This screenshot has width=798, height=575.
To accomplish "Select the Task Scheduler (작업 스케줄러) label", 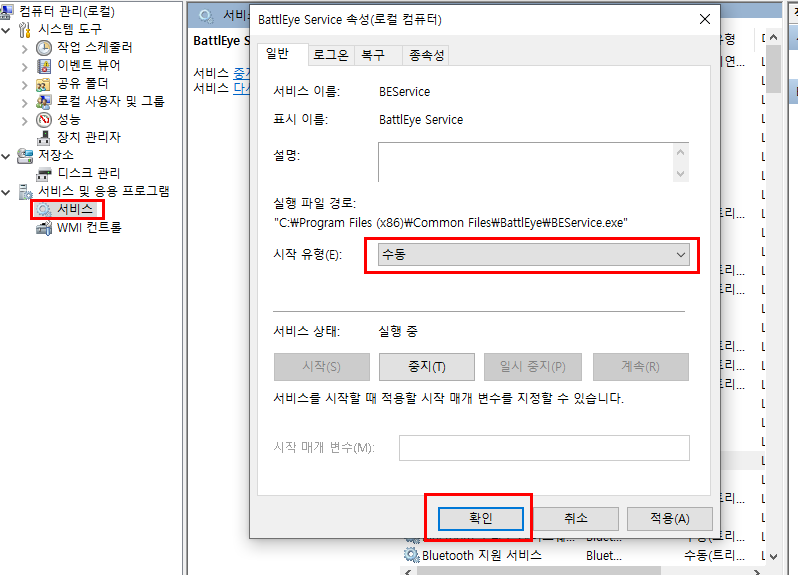I will click(x=95, y=47).
